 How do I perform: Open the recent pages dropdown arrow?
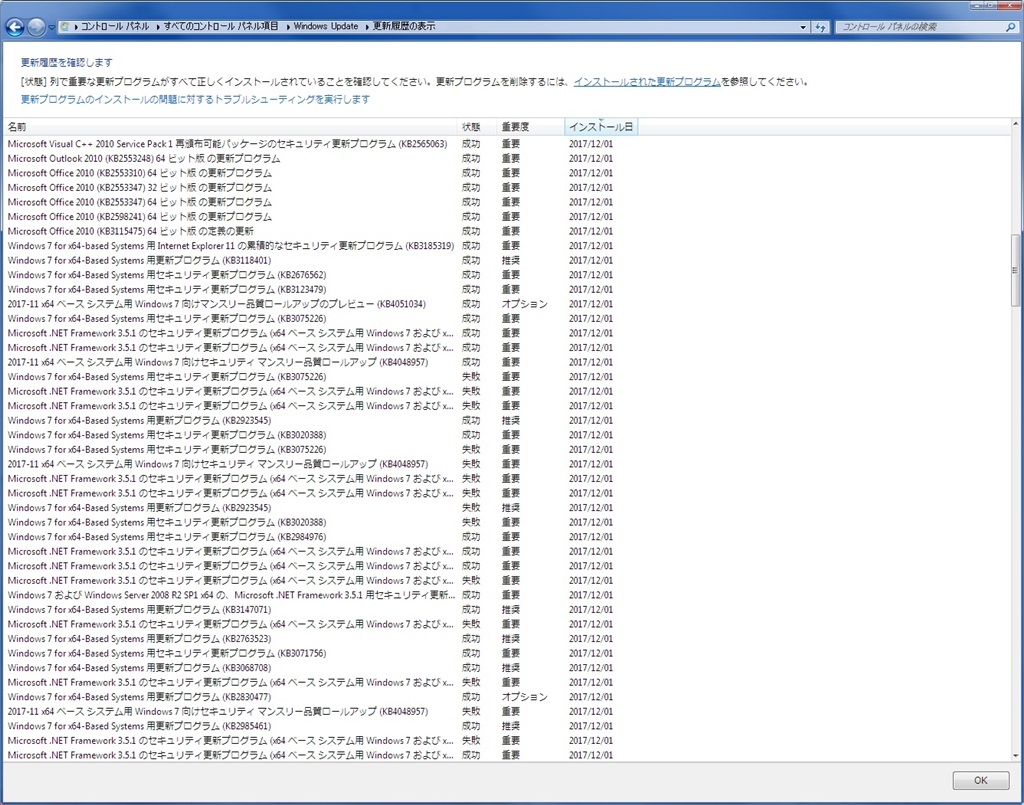pyautogui.click(x=52, y=27)
